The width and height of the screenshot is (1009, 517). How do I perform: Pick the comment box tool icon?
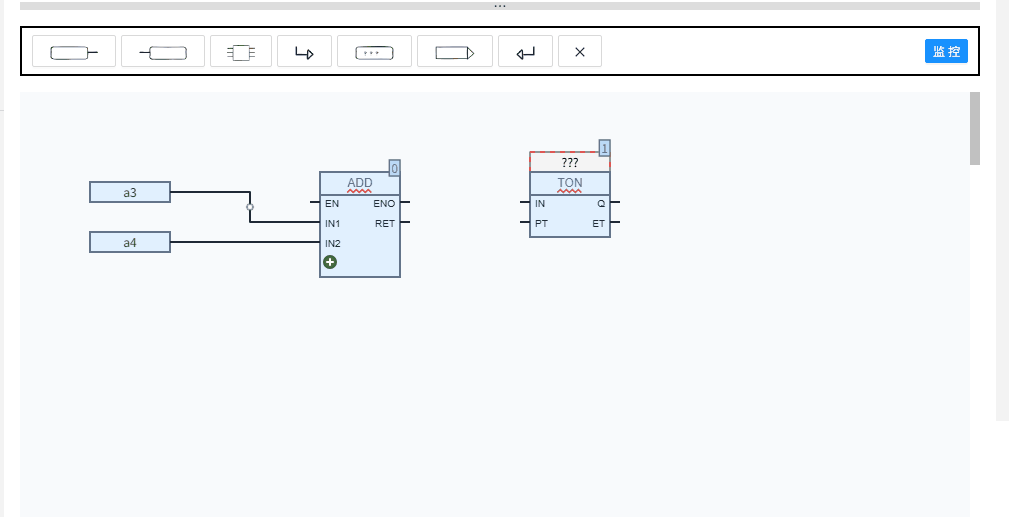375,52
